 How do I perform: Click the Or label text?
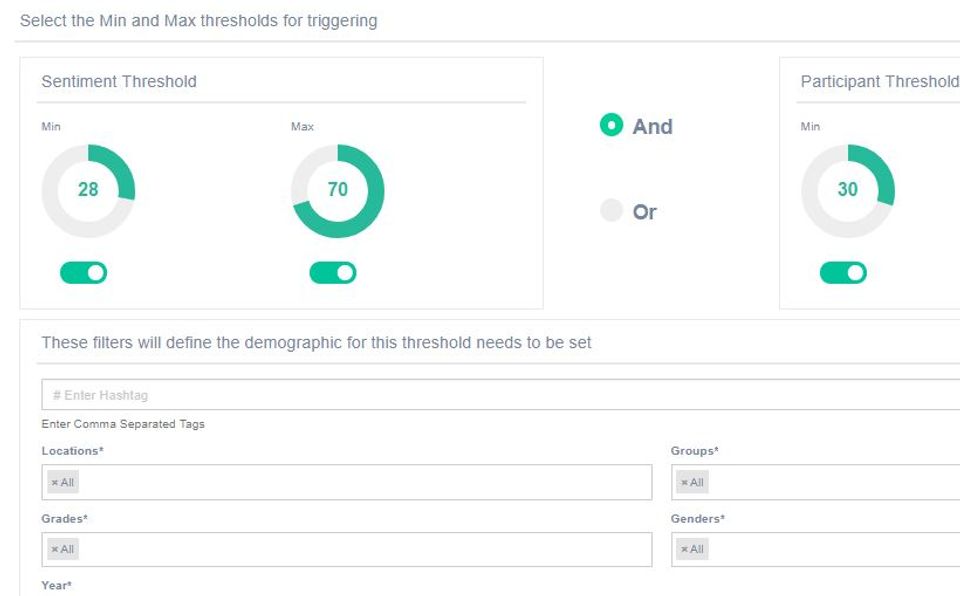point(645,212)
